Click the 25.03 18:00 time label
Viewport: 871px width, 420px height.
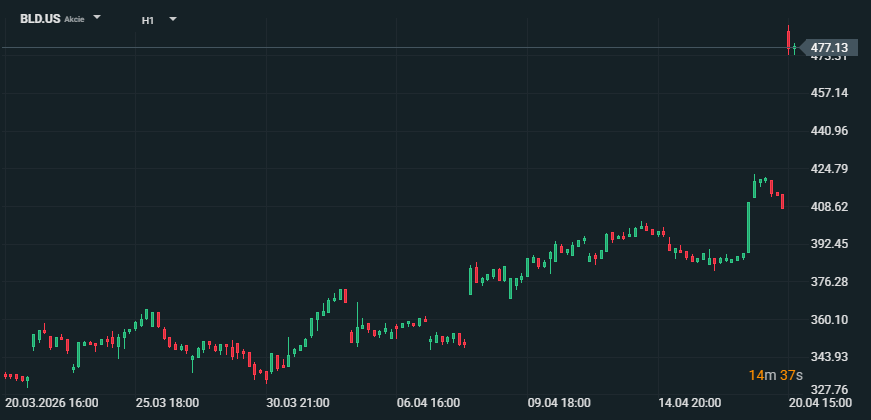[x=167, y=403]
